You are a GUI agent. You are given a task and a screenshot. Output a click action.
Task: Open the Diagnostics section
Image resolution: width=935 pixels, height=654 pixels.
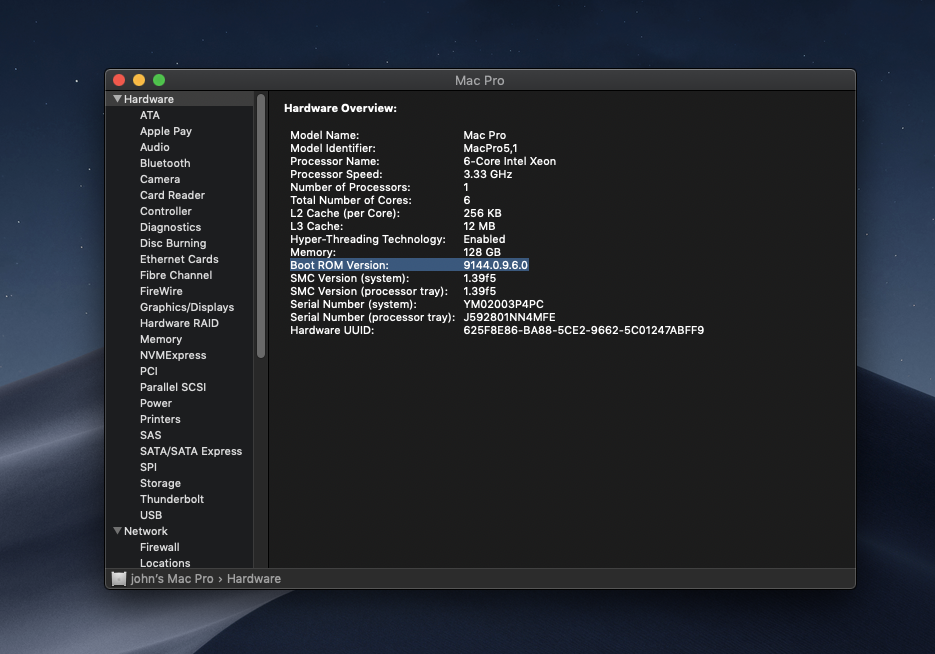click(171, 227)
